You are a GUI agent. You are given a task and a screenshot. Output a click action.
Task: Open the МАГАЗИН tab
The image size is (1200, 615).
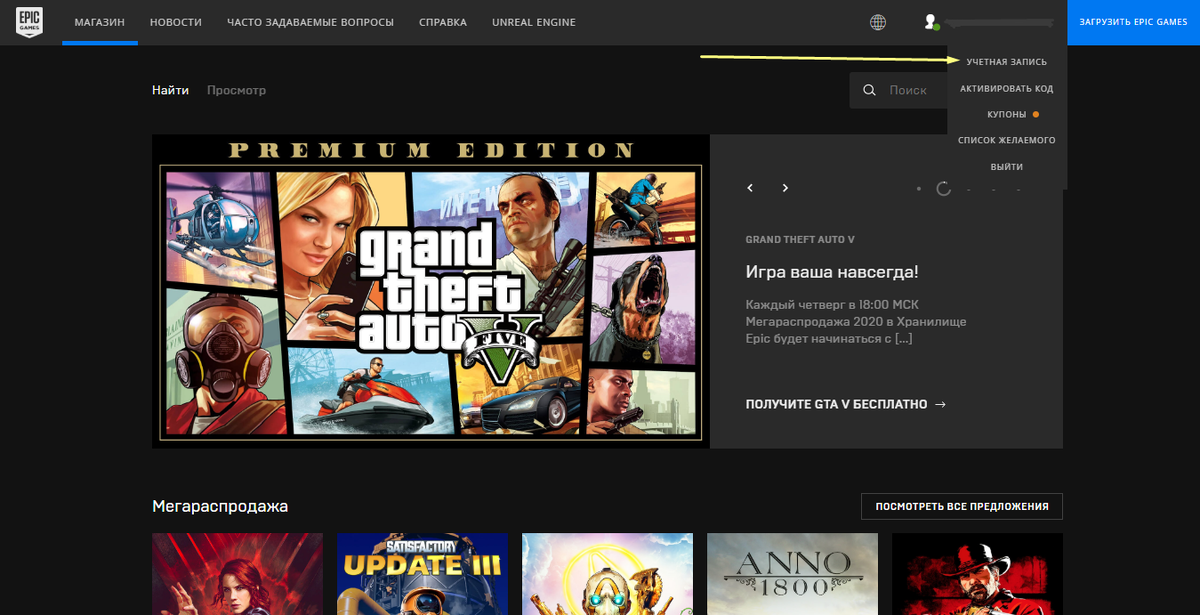(x=99, y=22)
